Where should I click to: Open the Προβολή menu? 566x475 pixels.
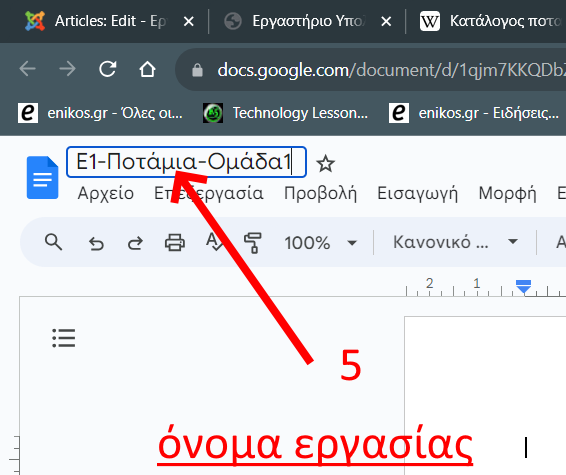[x=320, y=193]
